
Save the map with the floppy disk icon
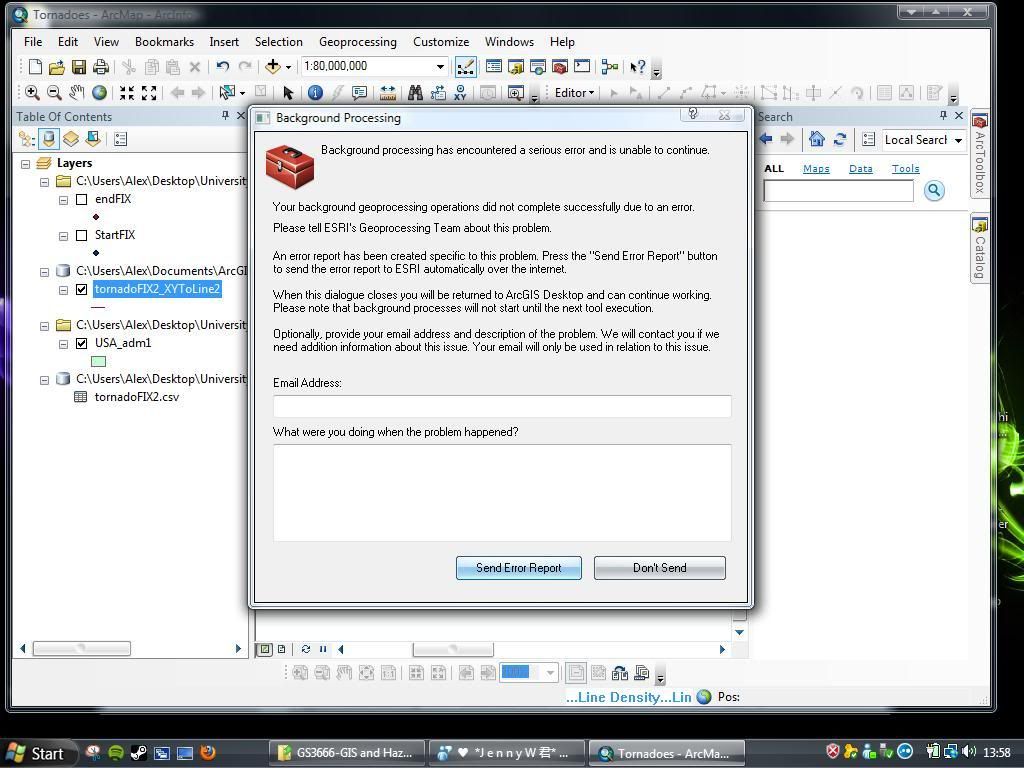click(79, 67)
